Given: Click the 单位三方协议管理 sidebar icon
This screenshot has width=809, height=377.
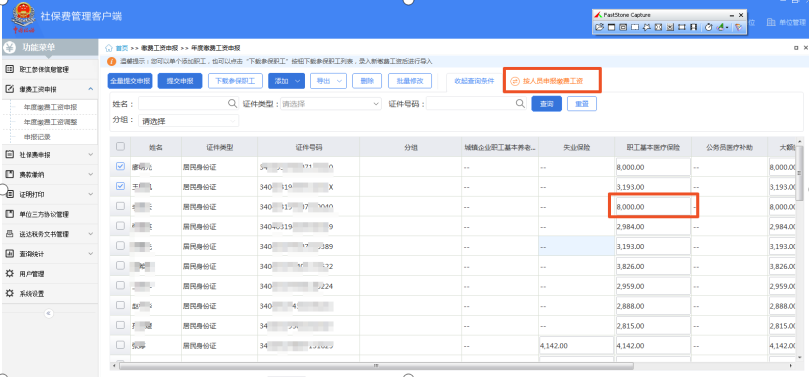Looking at the screenshot, I should pos(9,214).
